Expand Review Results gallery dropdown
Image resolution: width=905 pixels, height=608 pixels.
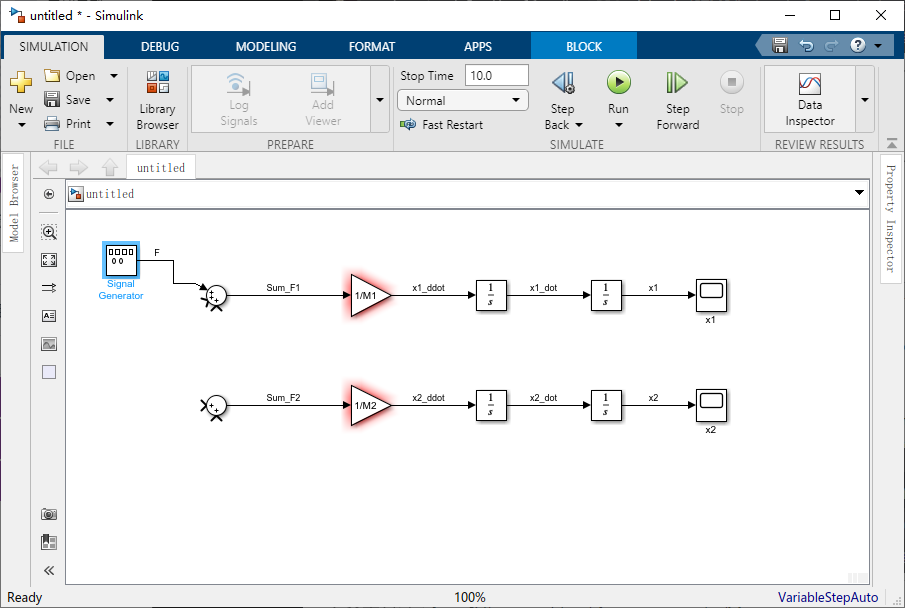pos(865,99)
